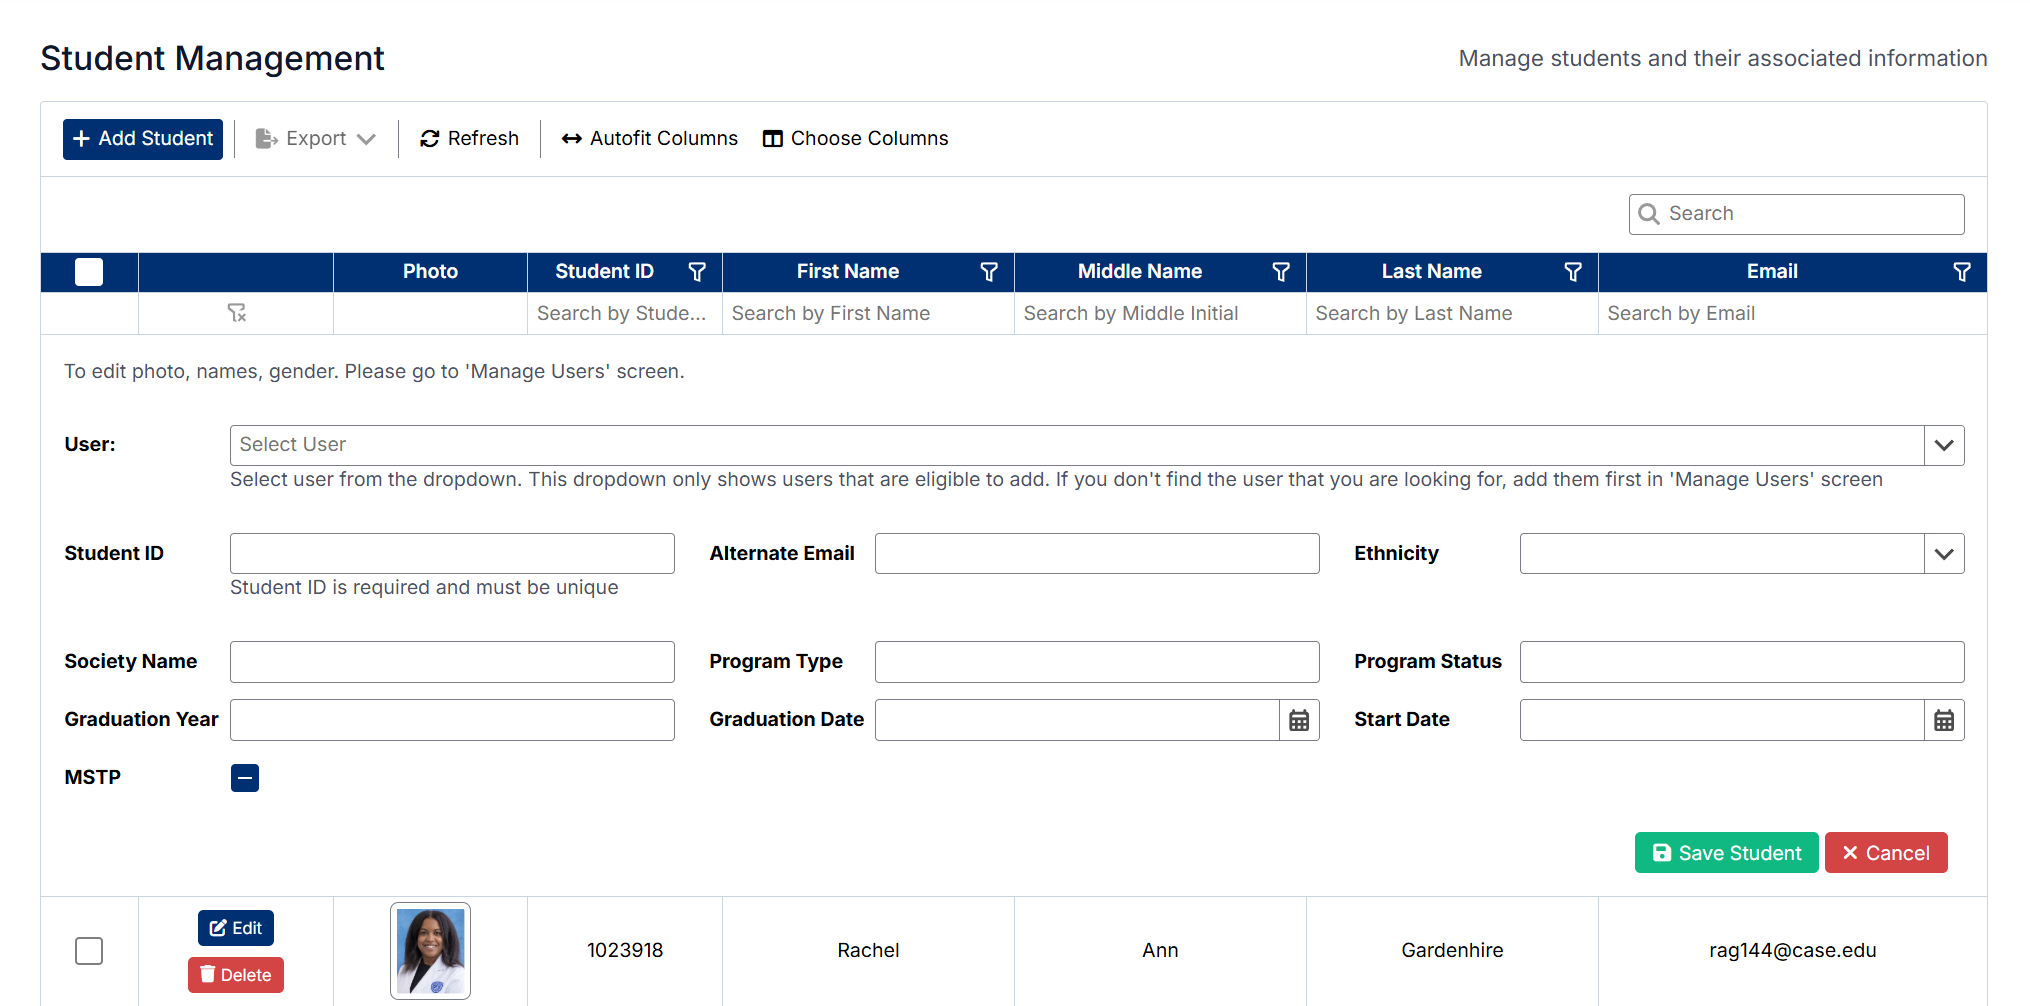Open the Ethnicity dropdown

(1944, 554)
